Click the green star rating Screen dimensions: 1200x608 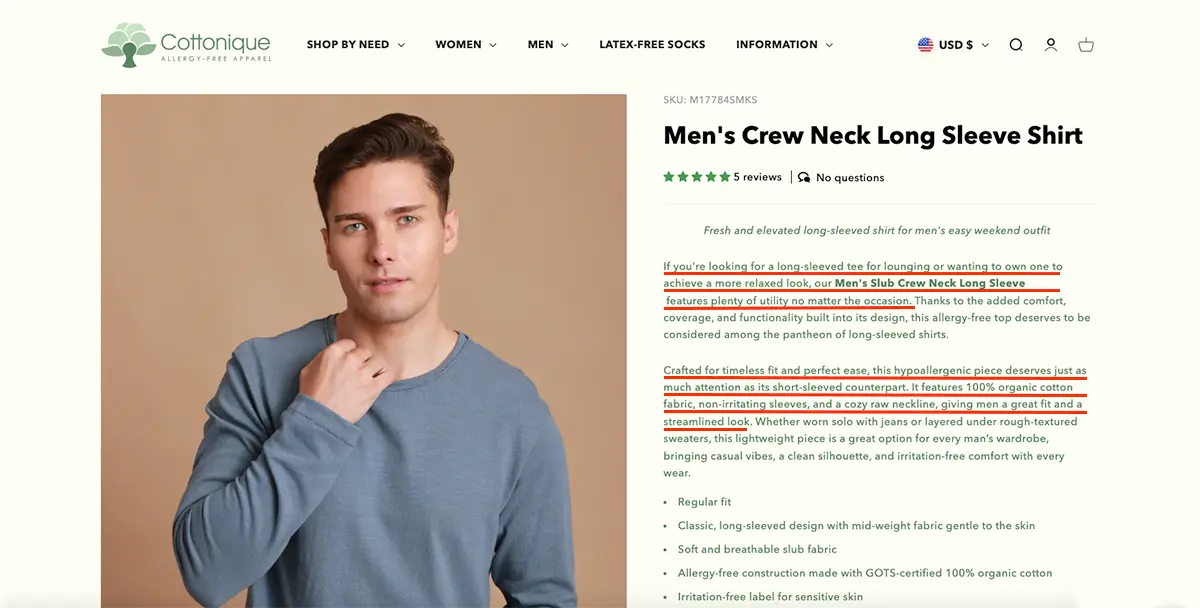point(696,177)
